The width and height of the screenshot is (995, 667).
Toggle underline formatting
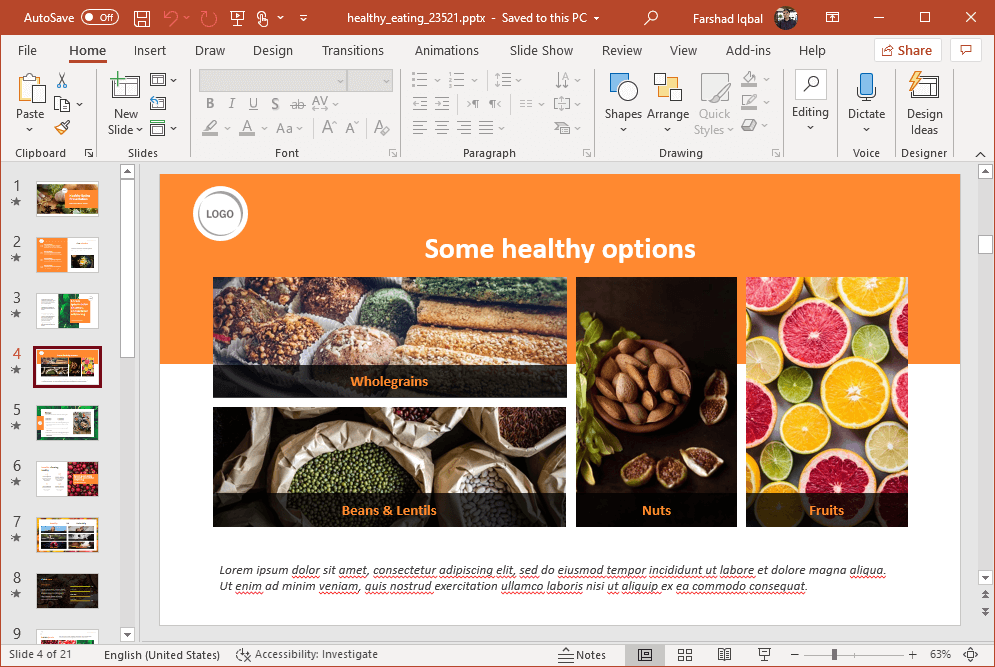(x=253, y=103)
